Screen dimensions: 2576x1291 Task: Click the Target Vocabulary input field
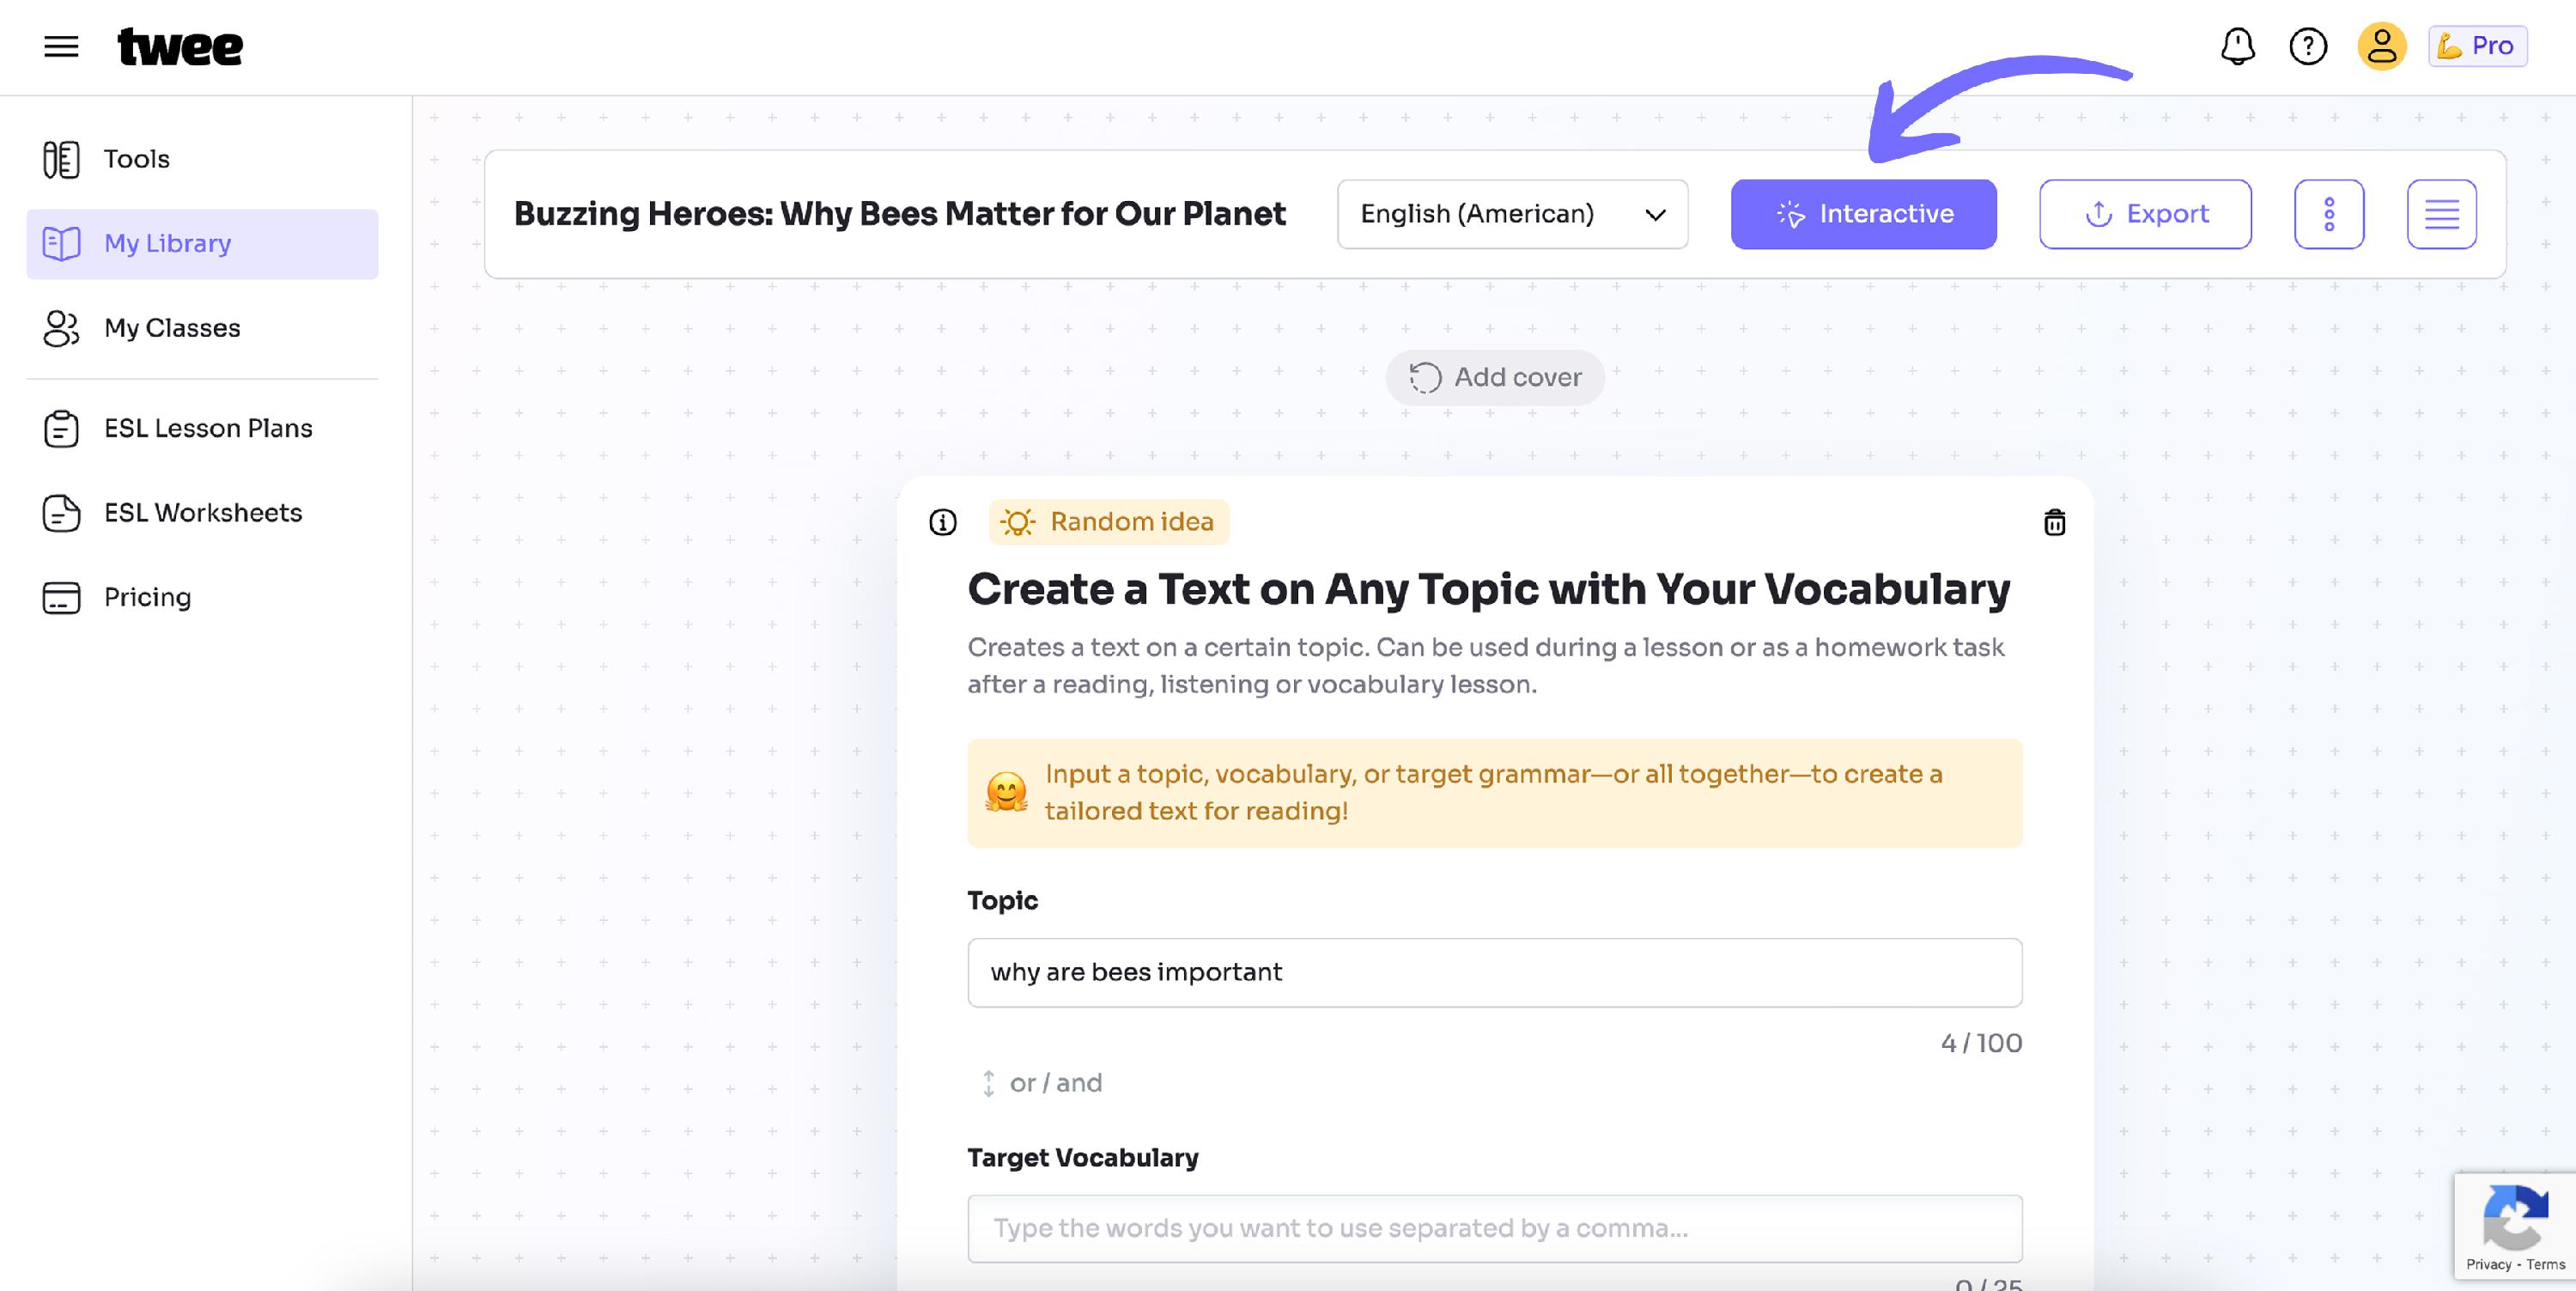point(1494,1228)
